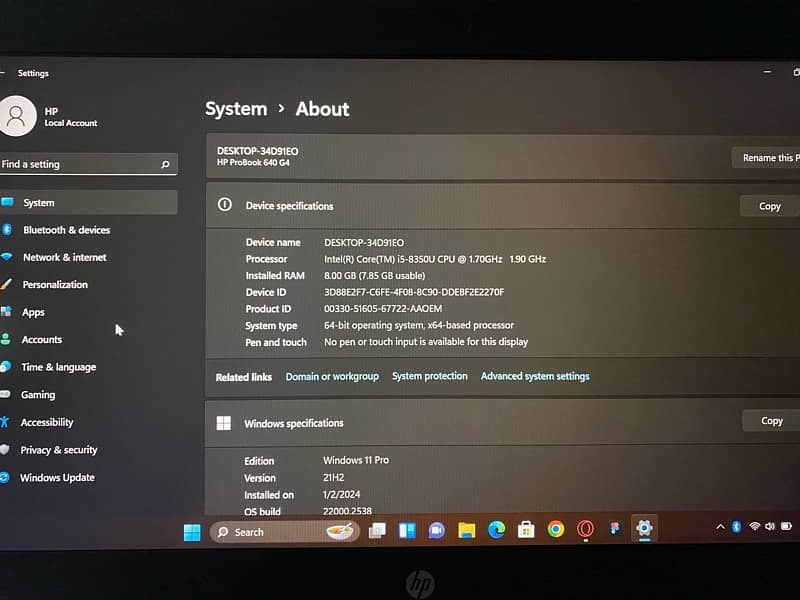Open Microsoft Edge from the taskbar

(497, 530)
